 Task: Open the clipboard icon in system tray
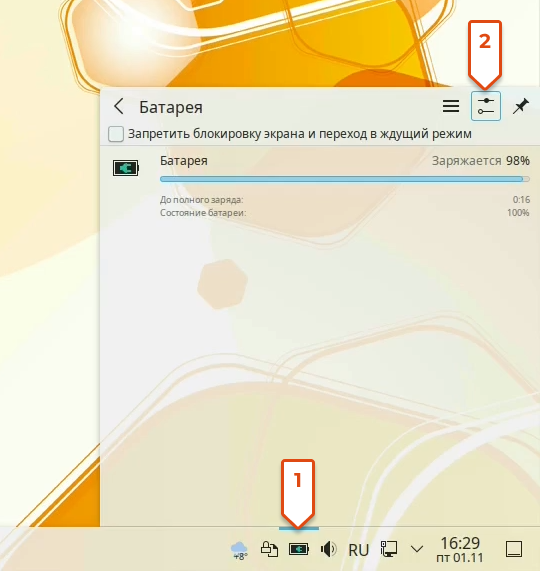[x=269, y=549]
